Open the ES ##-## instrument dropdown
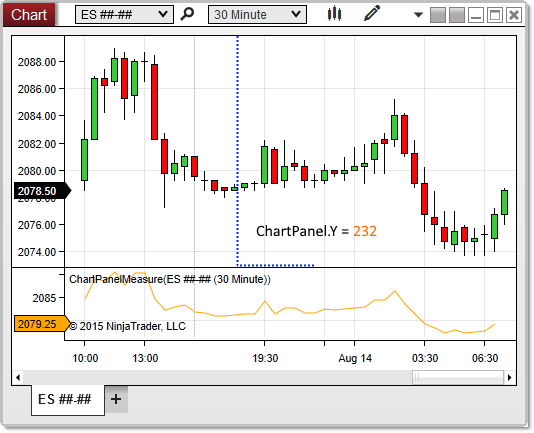The width and height of the screenshot is (534, 433). 124,15
